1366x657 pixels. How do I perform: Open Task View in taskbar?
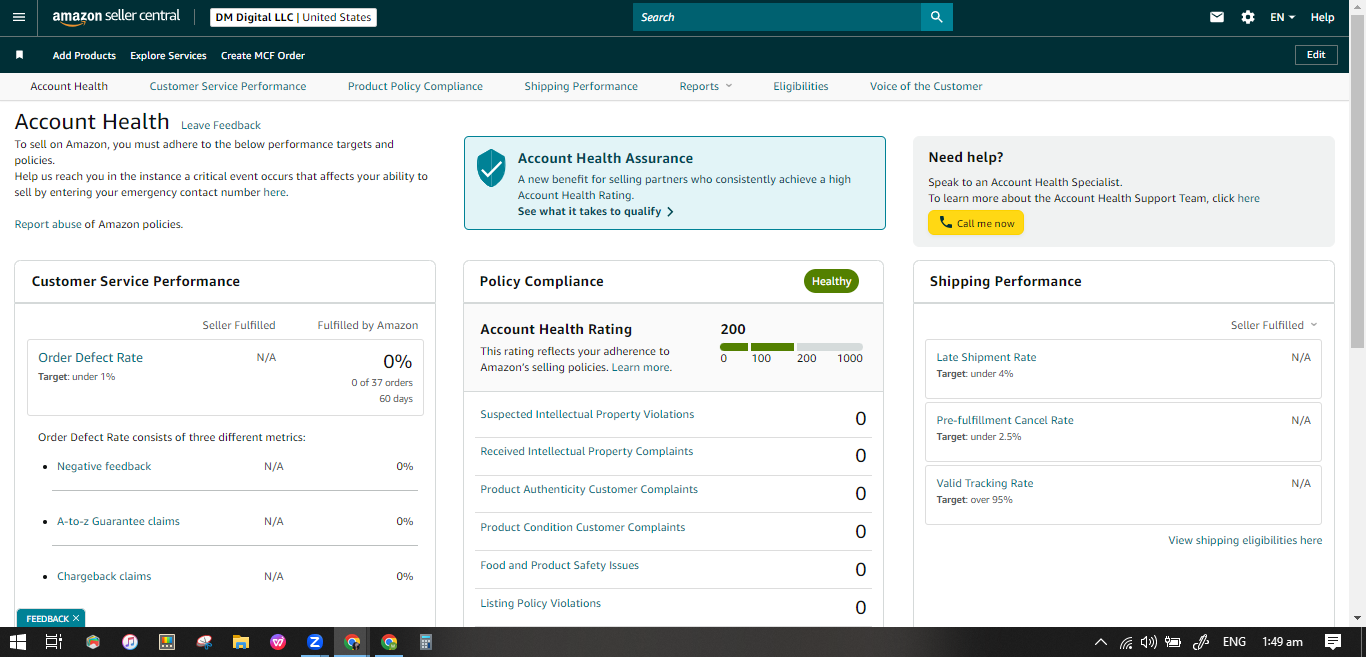pos(55,642)
